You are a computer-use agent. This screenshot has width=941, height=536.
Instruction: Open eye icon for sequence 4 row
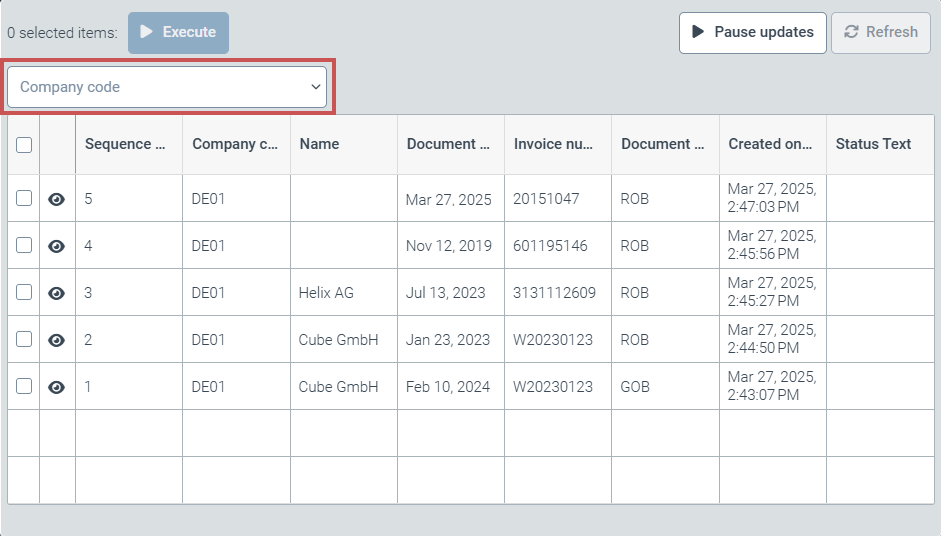tap(57, 246)
